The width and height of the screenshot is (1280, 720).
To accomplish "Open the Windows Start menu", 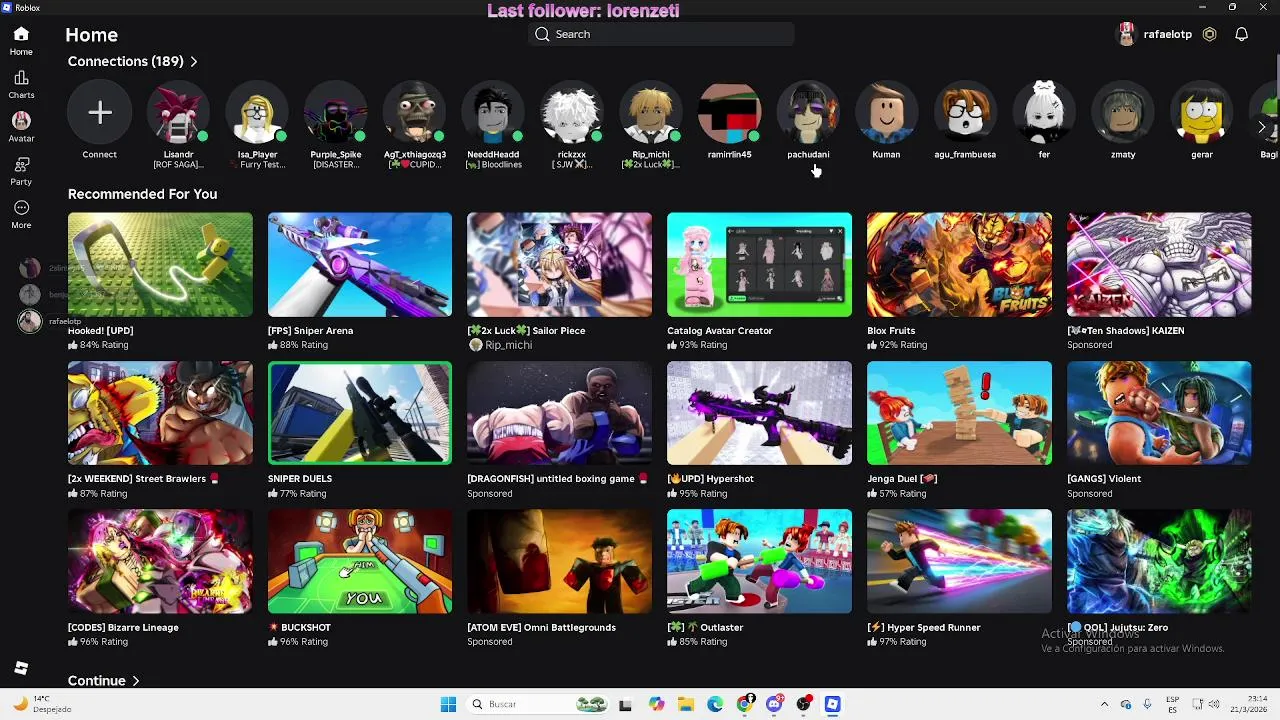I will (x=448, y=704).
